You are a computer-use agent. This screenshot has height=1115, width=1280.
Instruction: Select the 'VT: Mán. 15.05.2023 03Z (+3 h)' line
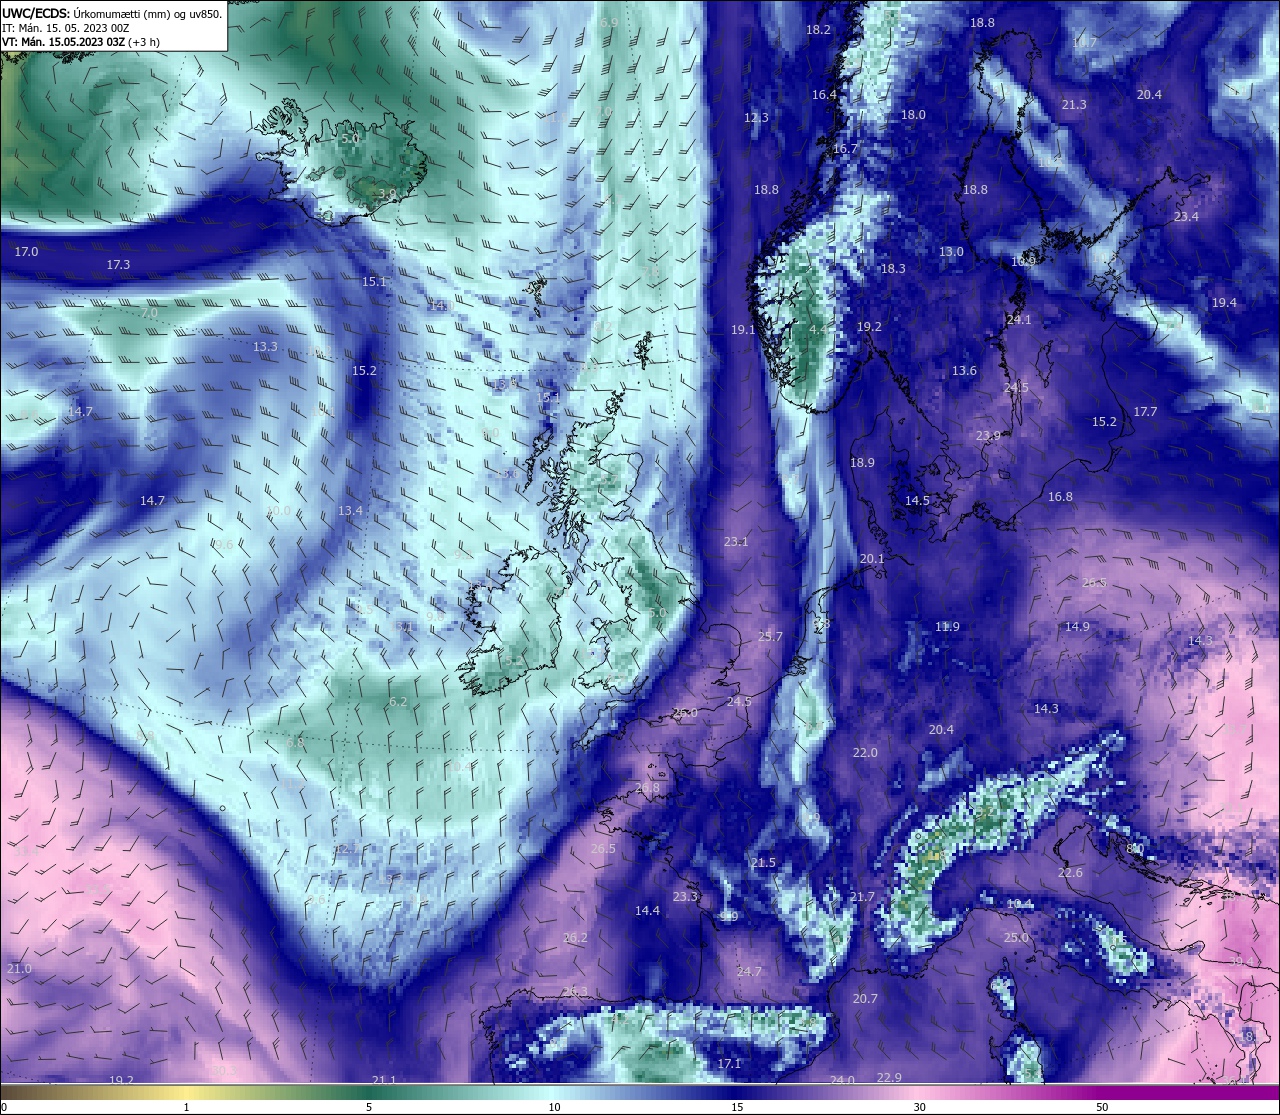pyautogui.click(x=81, y=42)
